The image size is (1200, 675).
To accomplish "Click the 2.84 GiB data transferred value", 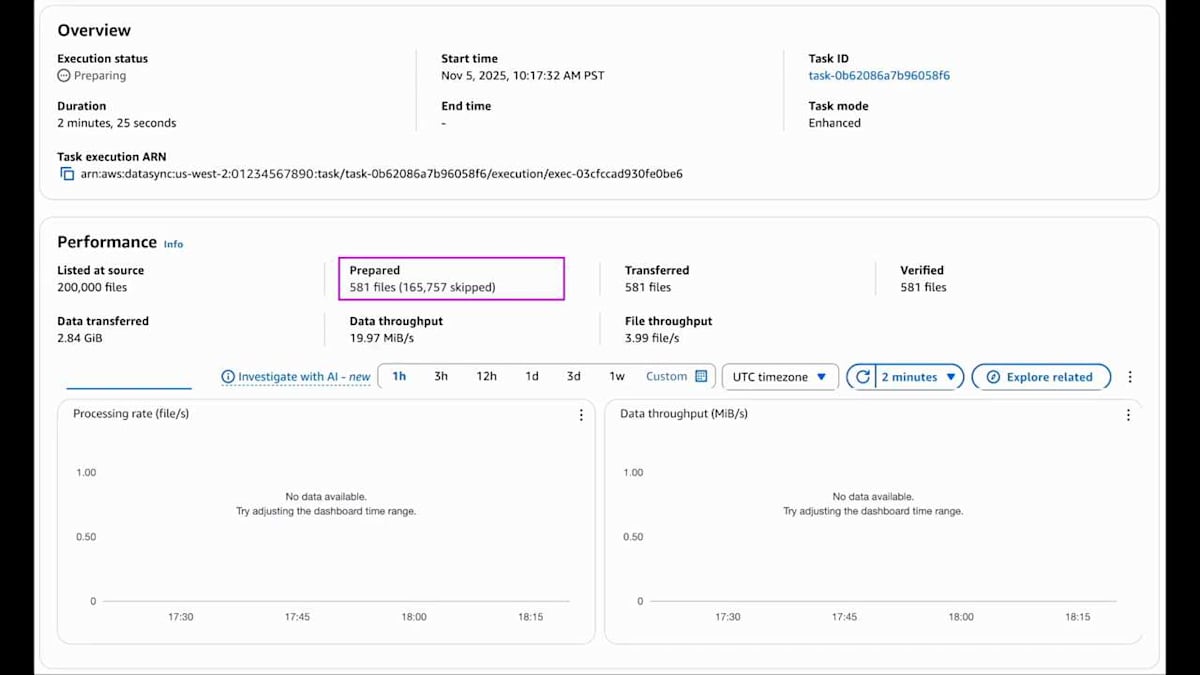I will [x=80, y=339].
